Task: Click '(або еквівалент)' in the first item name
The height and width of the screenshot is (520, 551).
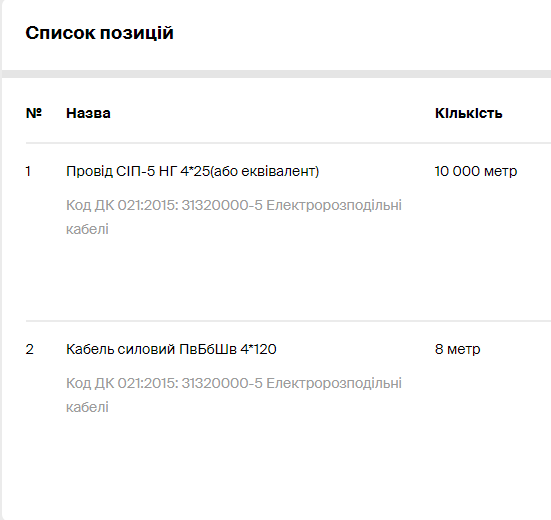Action: pos(264,171)
